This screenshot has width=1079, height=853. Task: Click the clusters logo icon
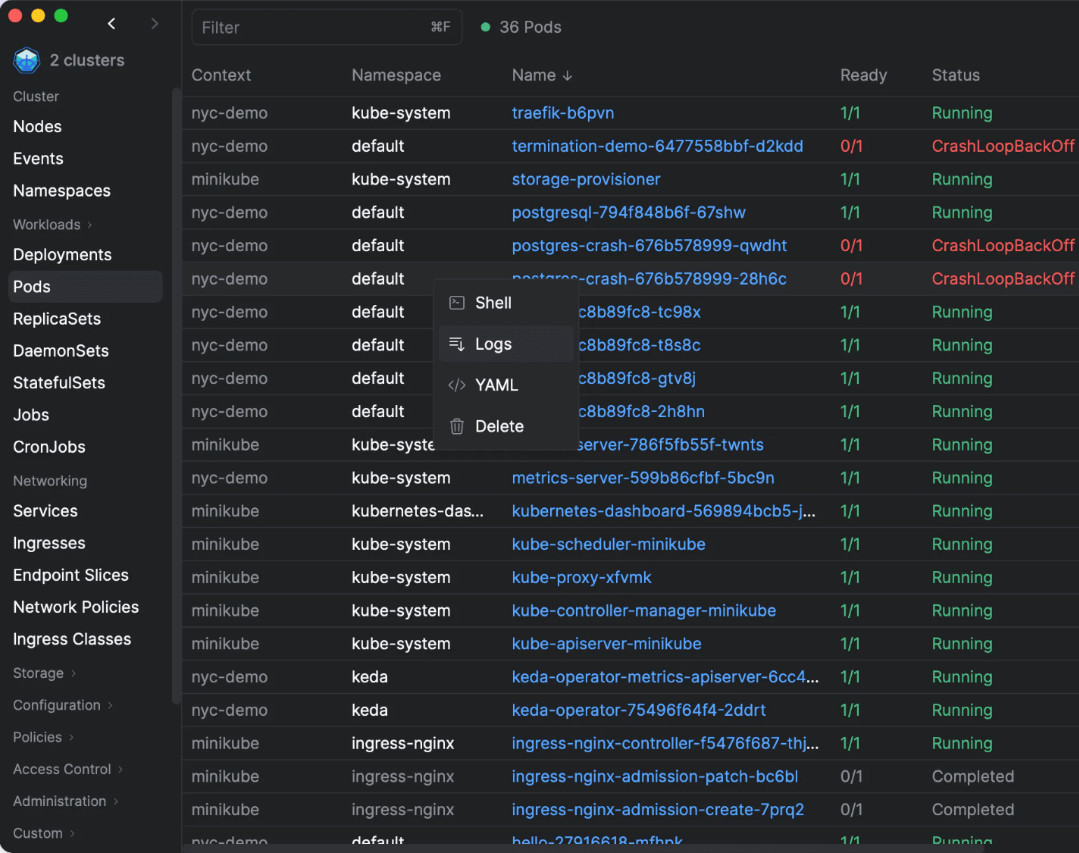click(x=26, y=61)
